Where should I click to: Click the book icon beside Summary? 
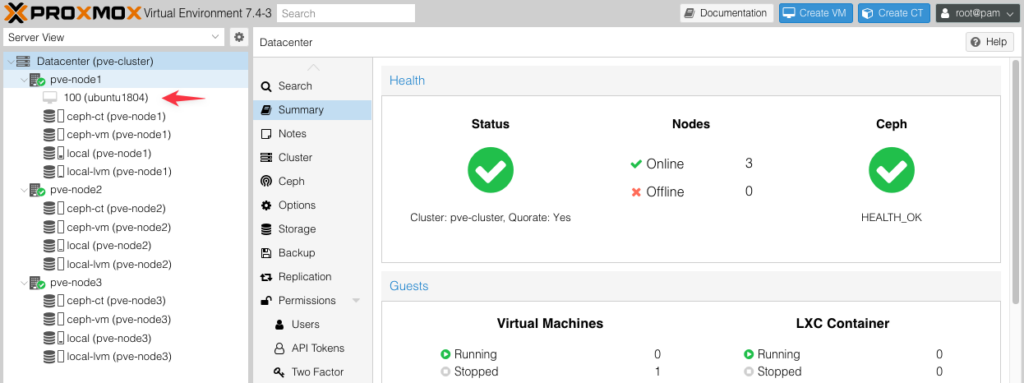pyautogui.click(x=266, y=110)
